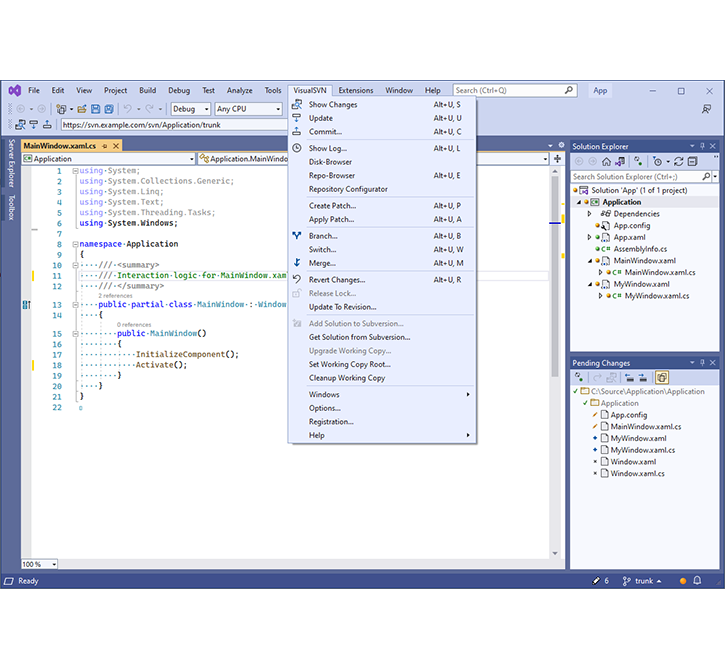Click the pencil changes count in status bar
The width and height of the screenshot is (725, 670).
[x=601, y=581]
